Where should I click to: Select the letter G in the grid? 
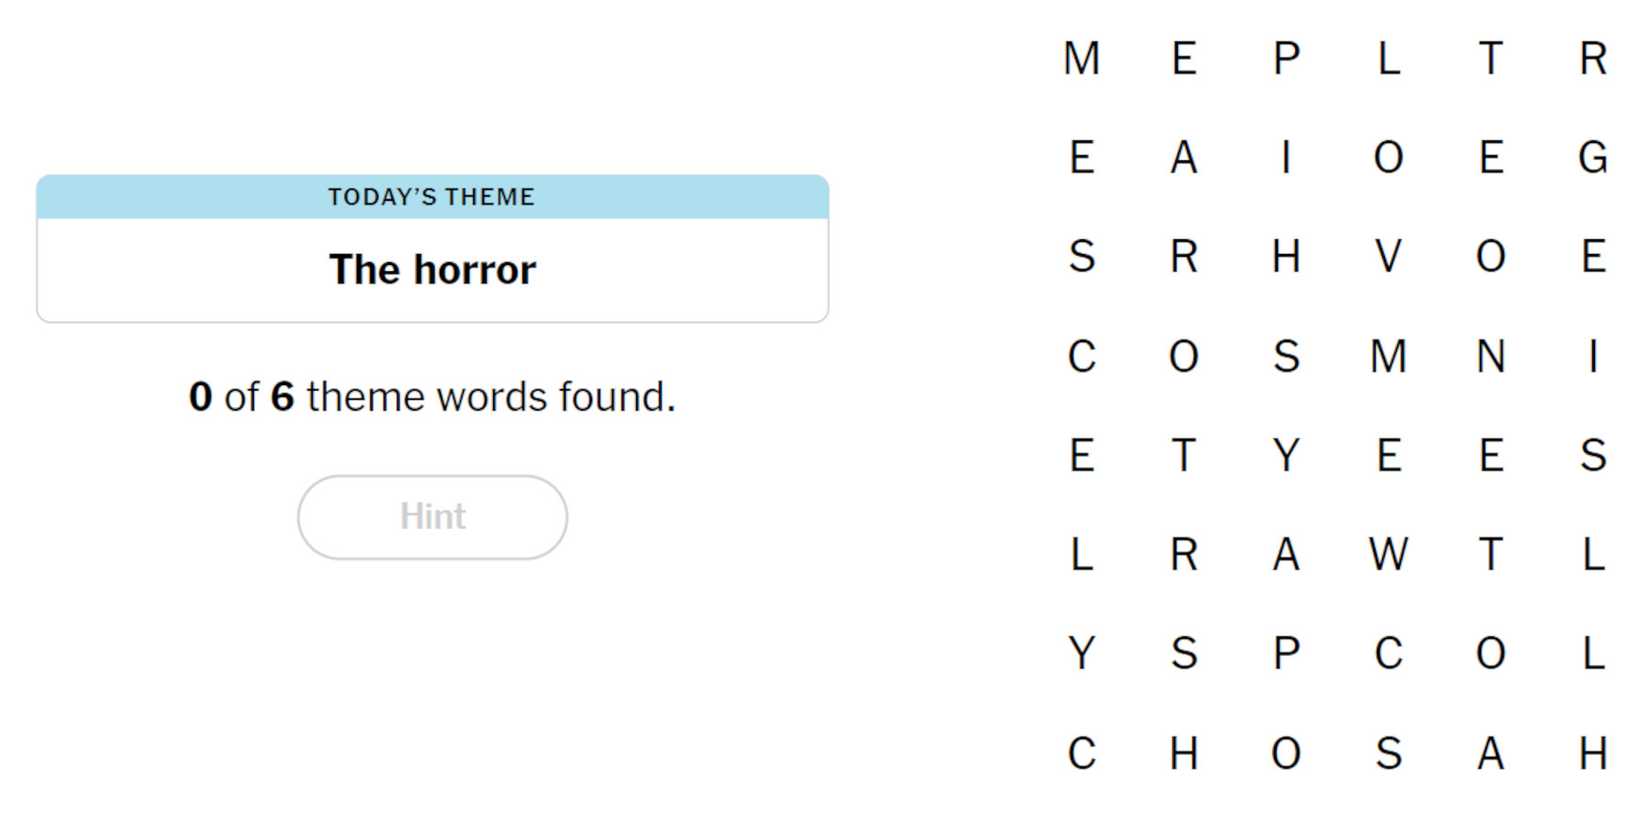pyautogui.click(x=1592, y=158)
